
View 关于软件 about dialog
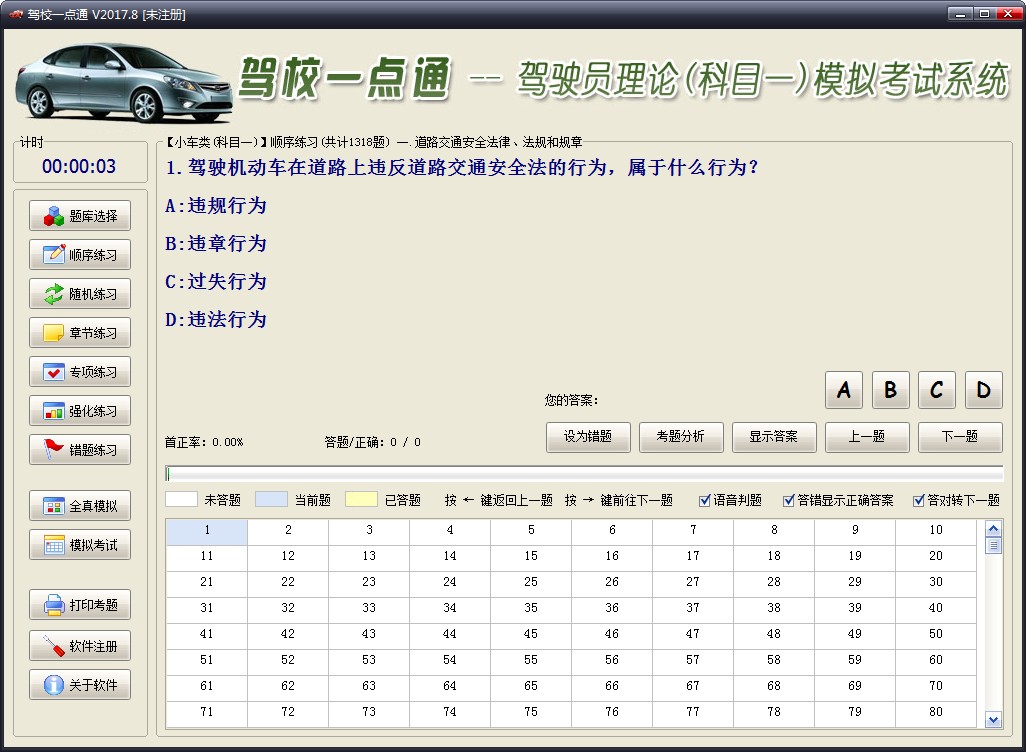pyautogui.click(x=78, y=685)
